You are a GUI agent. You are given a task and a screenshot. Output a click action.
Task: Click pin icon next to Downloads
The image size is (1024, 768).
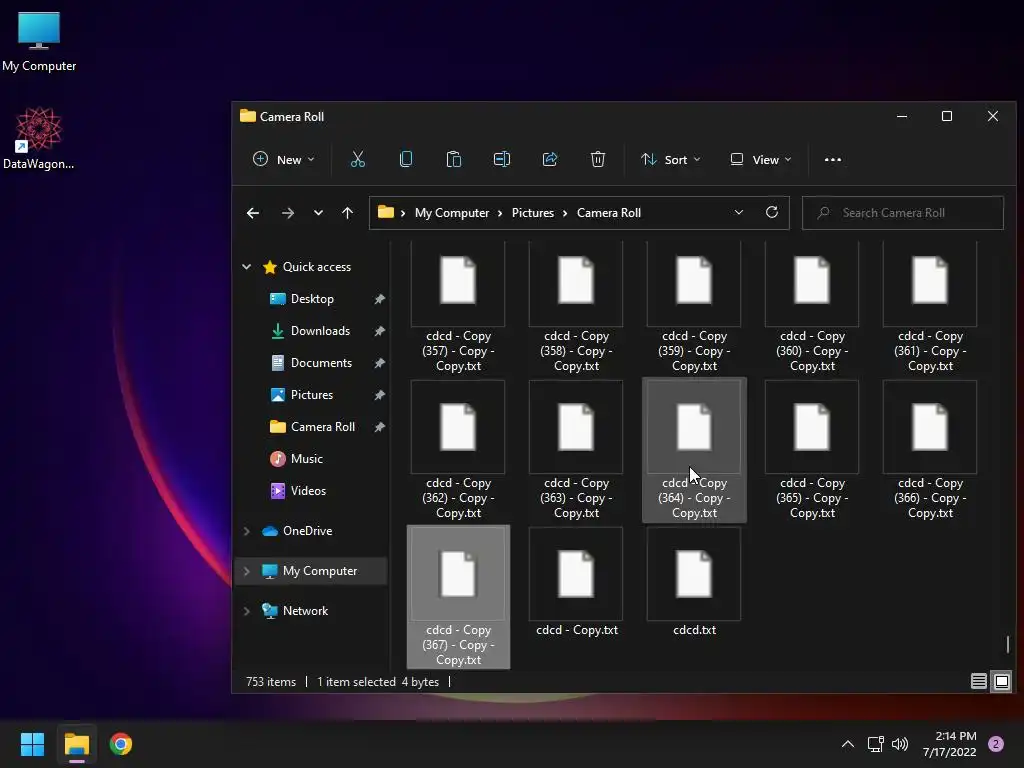point(379,331)
